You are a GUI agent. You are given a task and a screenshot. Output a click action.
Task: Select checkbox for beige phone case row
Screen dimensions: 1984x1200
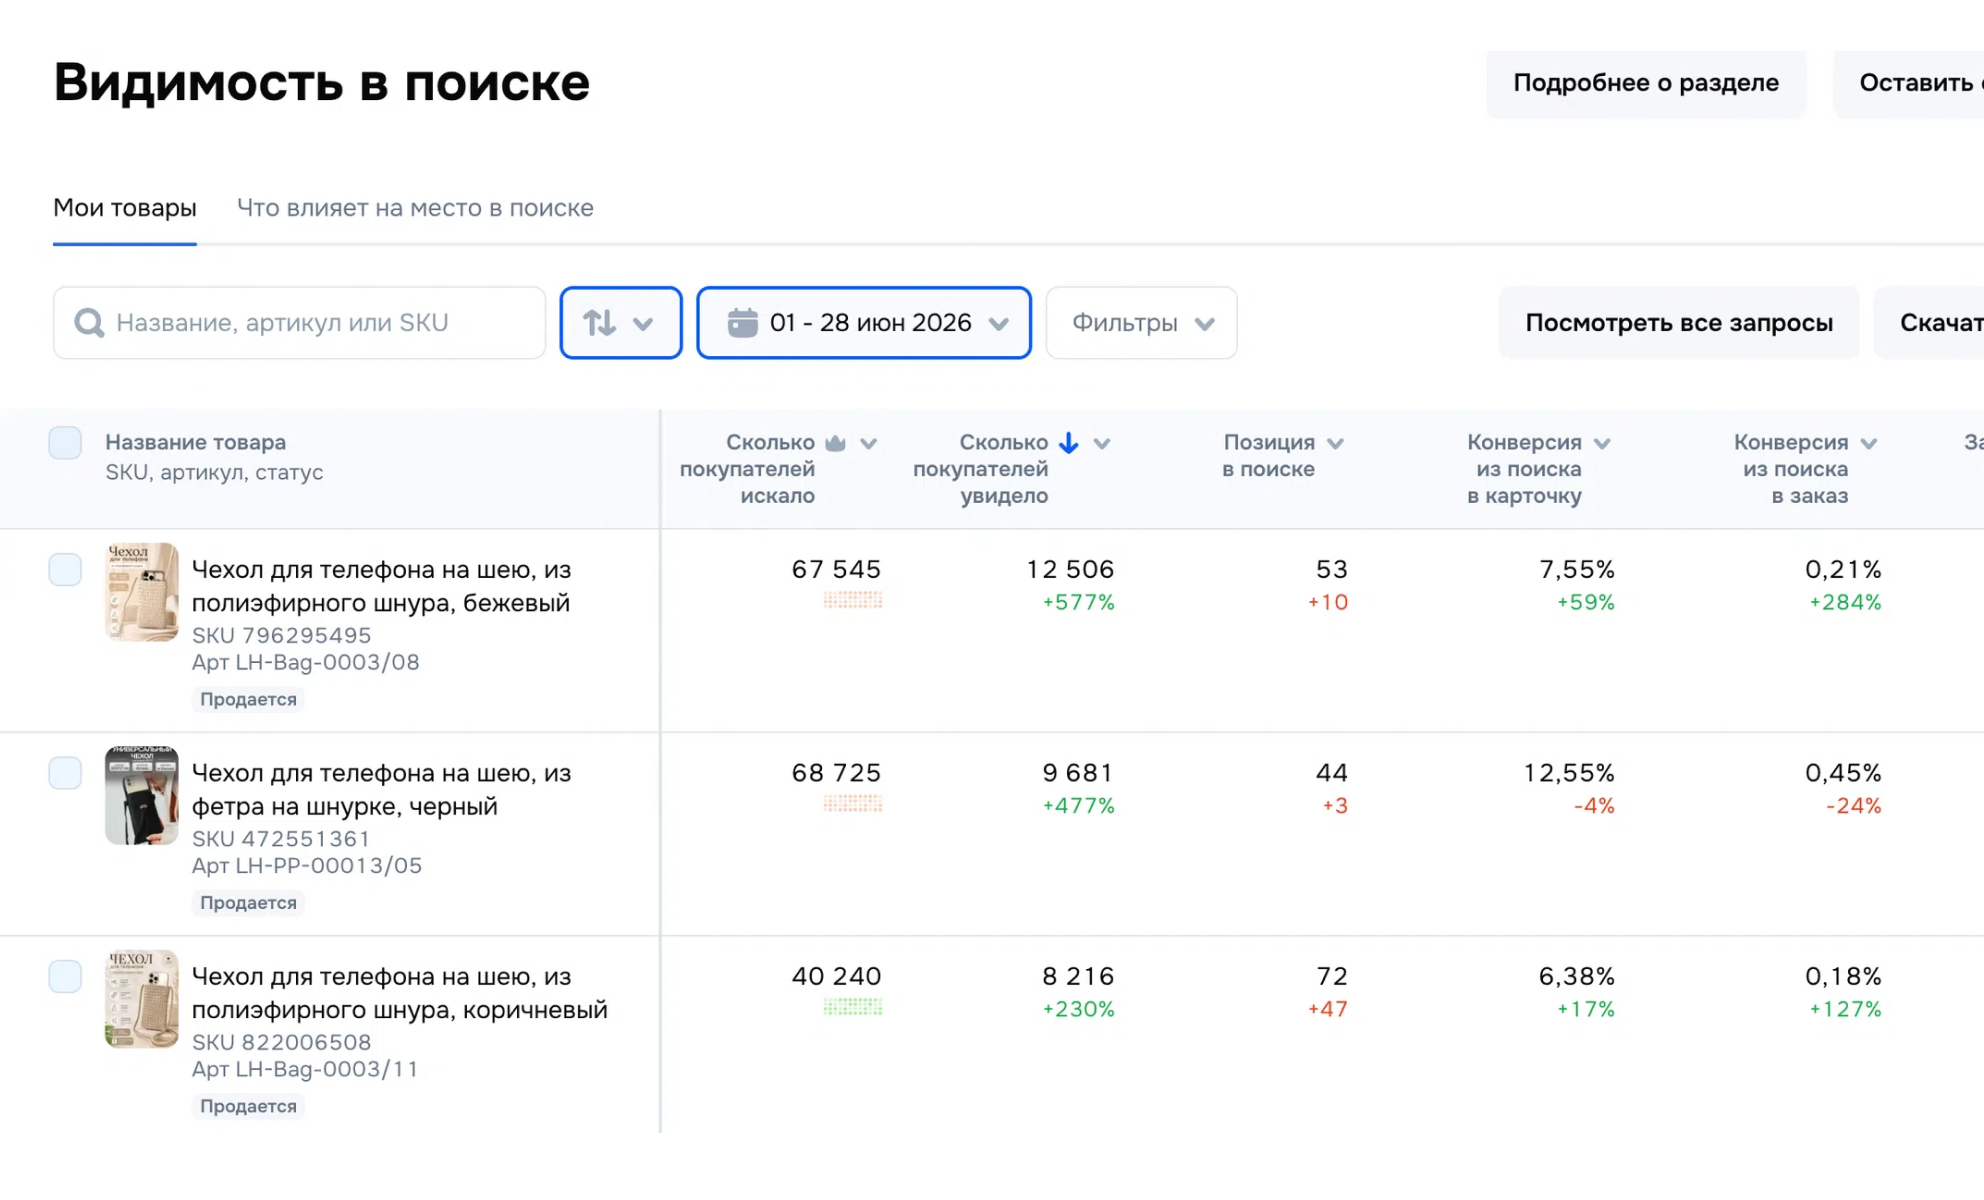pyautogui.click(x=65, y=569)
